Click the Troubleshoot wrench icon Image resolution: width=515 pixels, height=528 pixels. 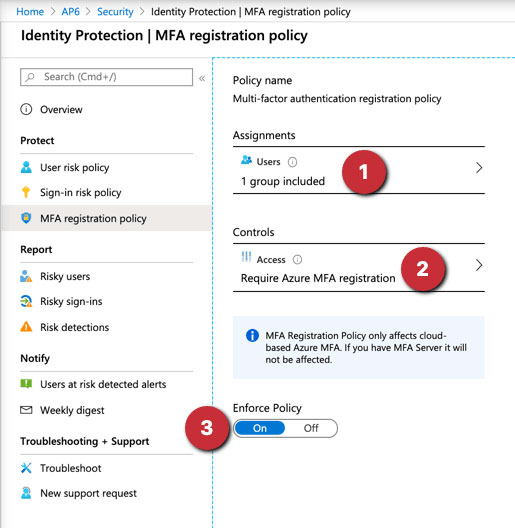(26, 468)
